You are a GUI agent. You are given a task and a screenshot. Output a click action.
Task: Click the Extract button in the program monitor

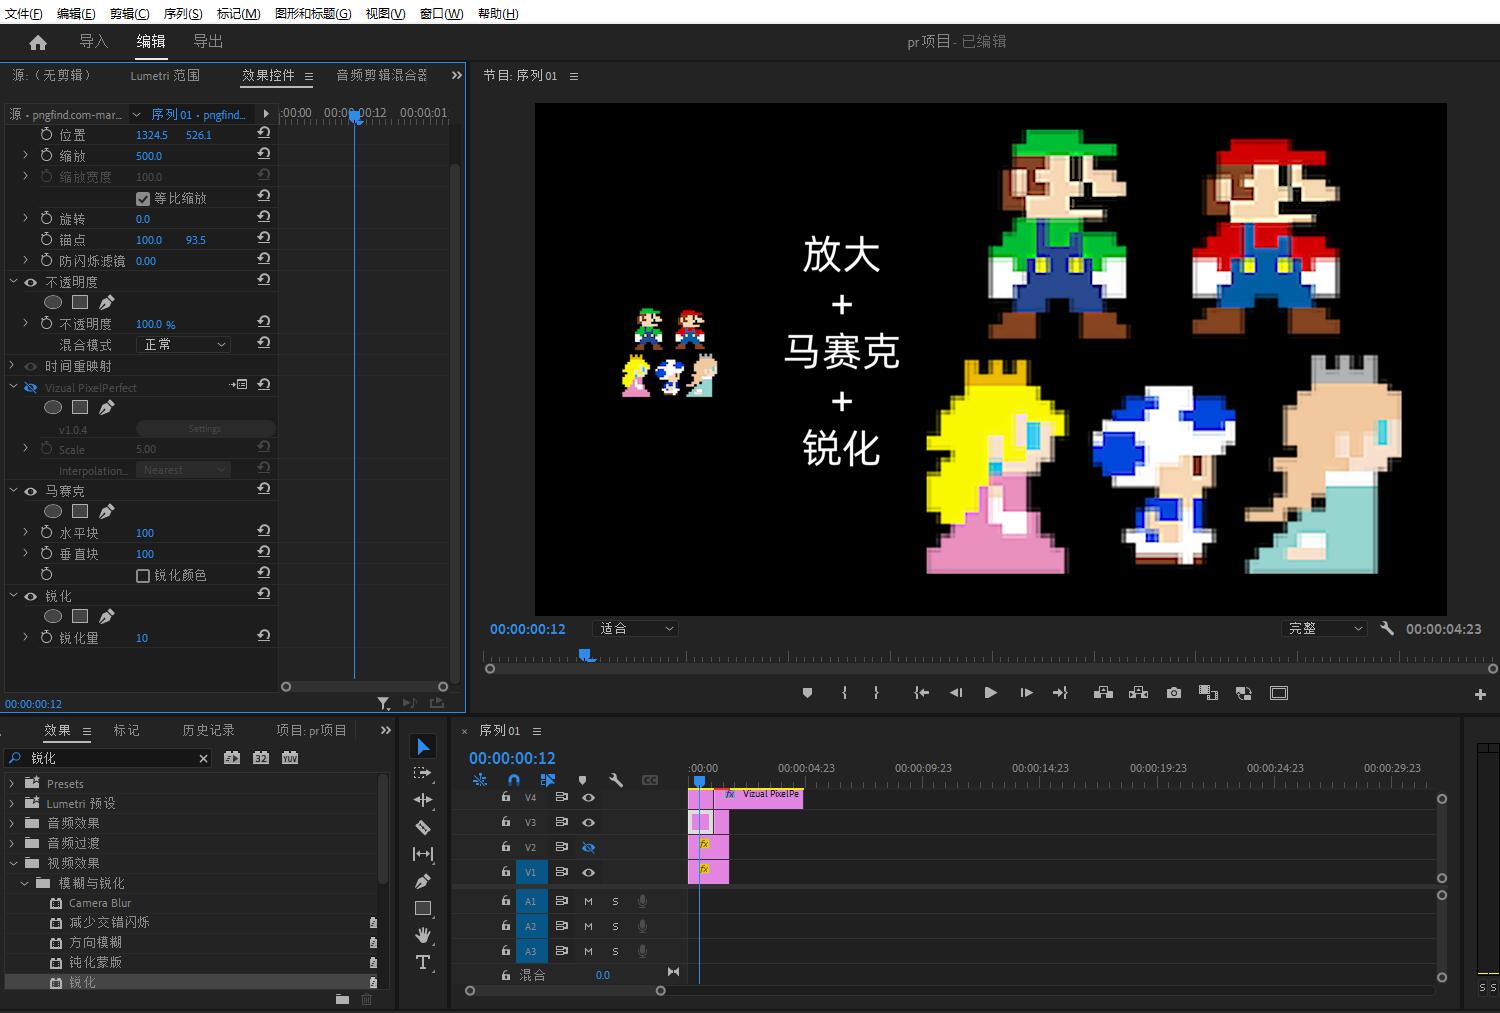tap(1138, 693)
